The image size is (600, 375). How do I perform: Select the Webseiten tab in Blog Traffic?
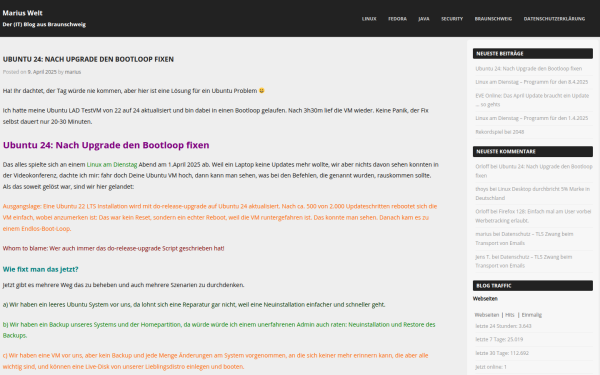[x=487, y=315]
